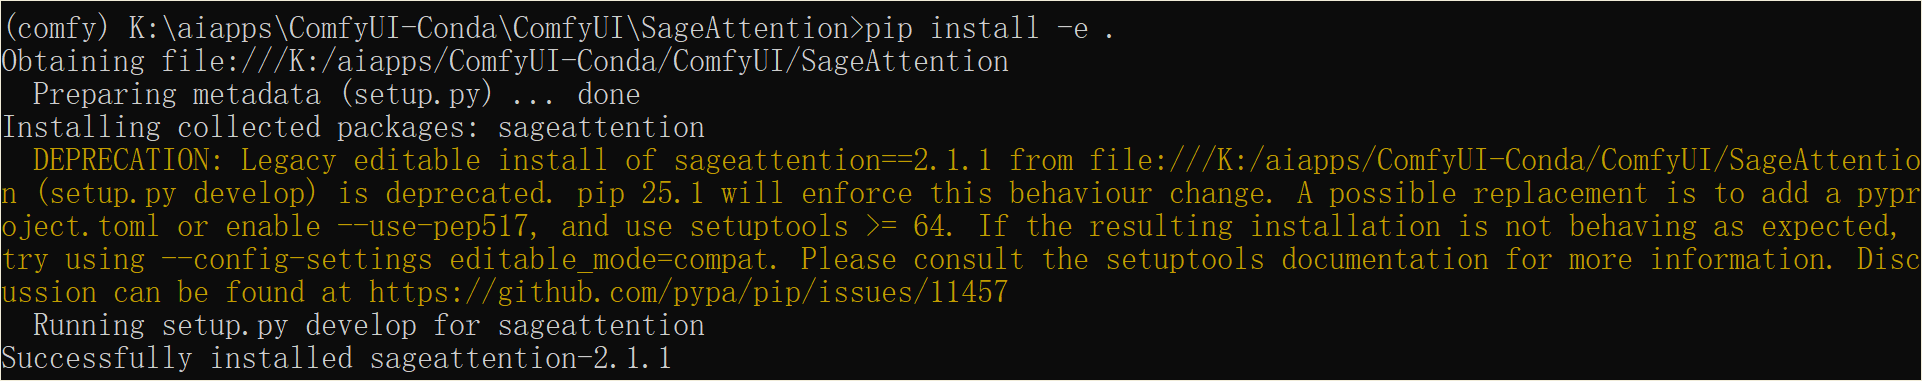Click the Preparing metadata (setup.py) line
Viewport: 1922px width, 381px height.
[x=336, y=95]
